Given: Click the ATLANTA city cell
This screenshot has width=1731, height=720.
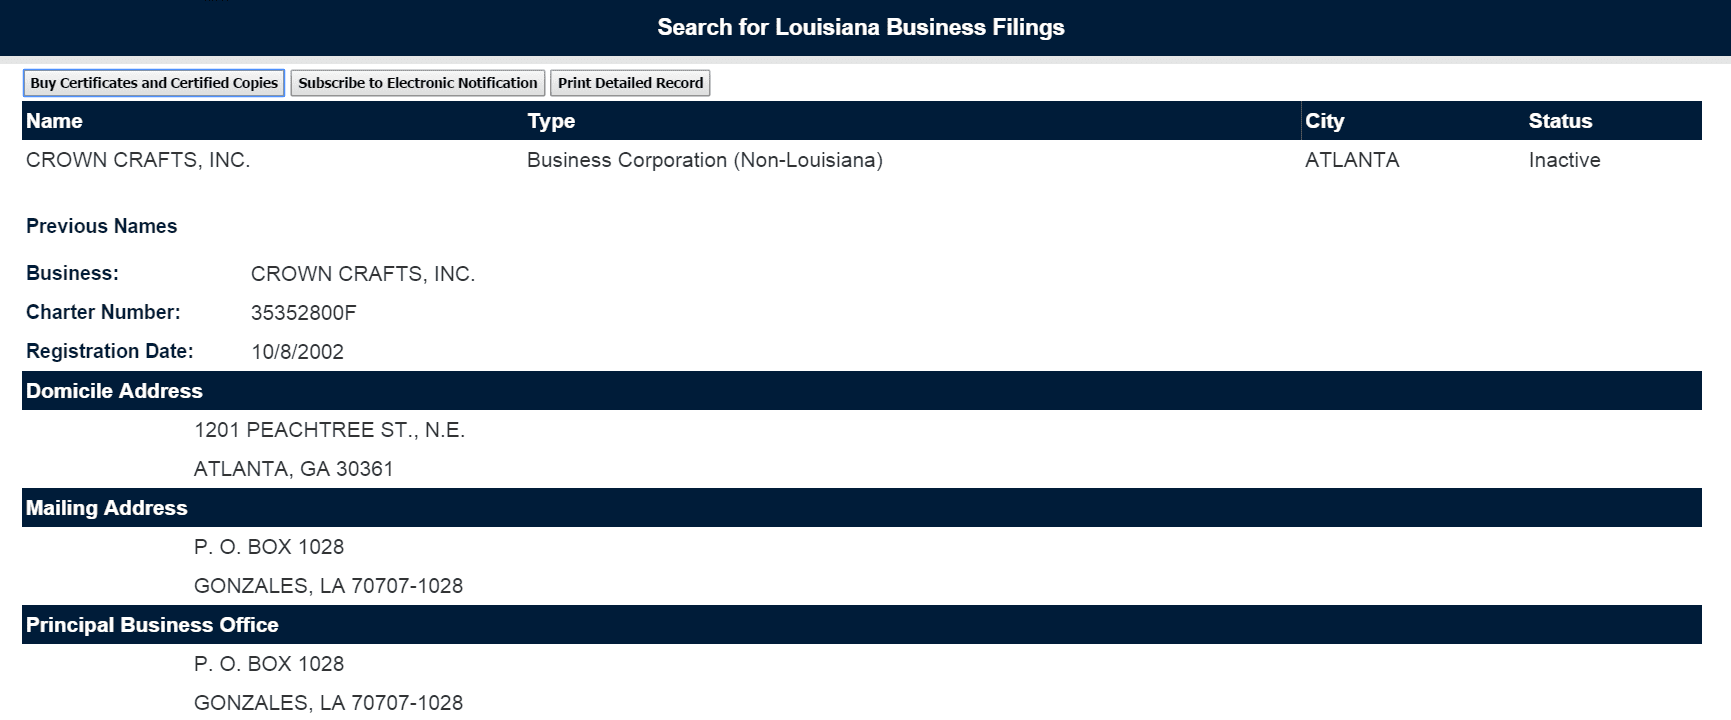Looking at the screenshot, I should pos(1352,160).
